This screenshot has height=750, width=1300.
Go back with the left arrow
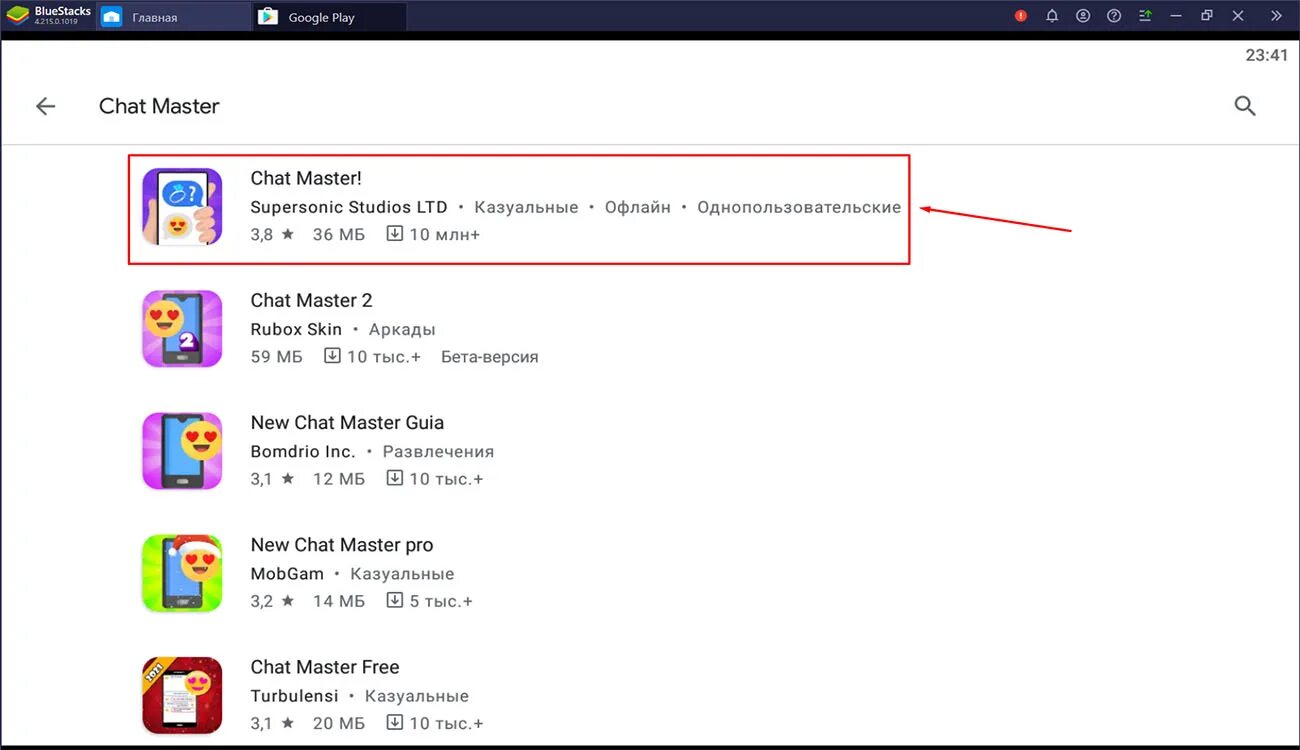point(46,106)
